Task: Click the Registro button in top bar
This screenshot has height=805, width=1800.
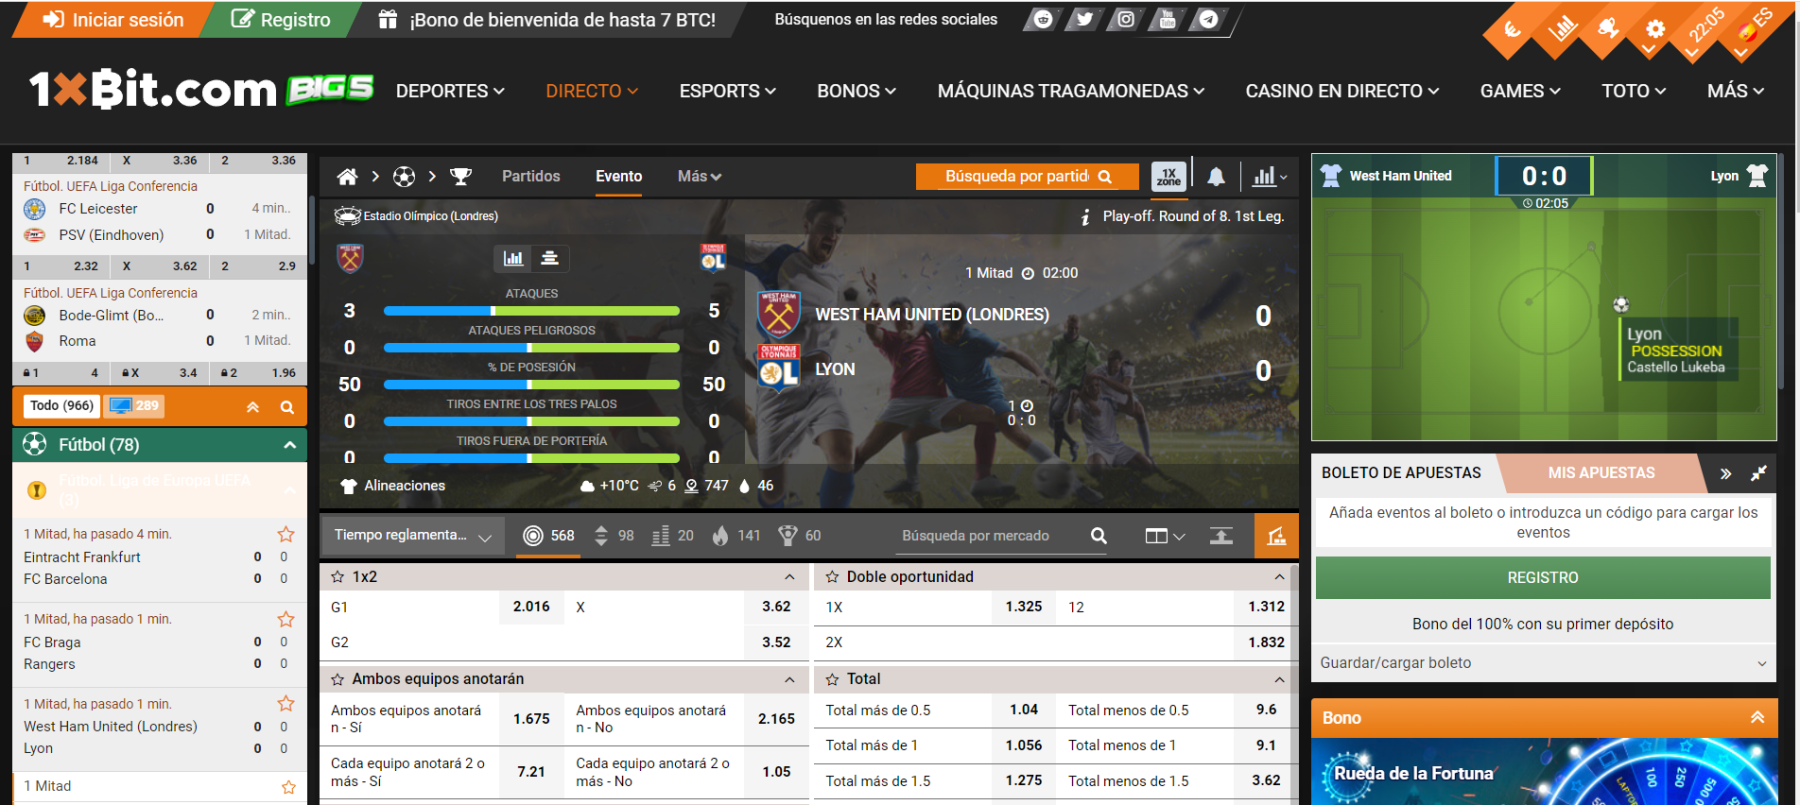Action: click(x=281, y=20)
